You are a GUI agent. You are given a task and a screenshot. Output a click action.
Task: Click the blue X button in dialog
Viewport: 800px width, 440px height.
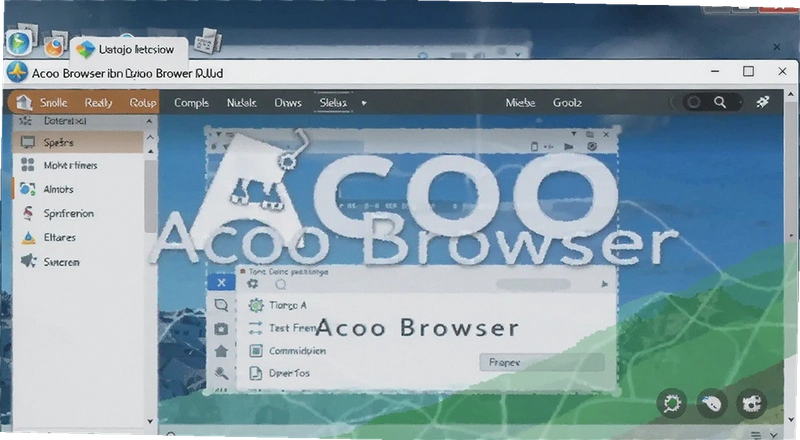point(221,282)
